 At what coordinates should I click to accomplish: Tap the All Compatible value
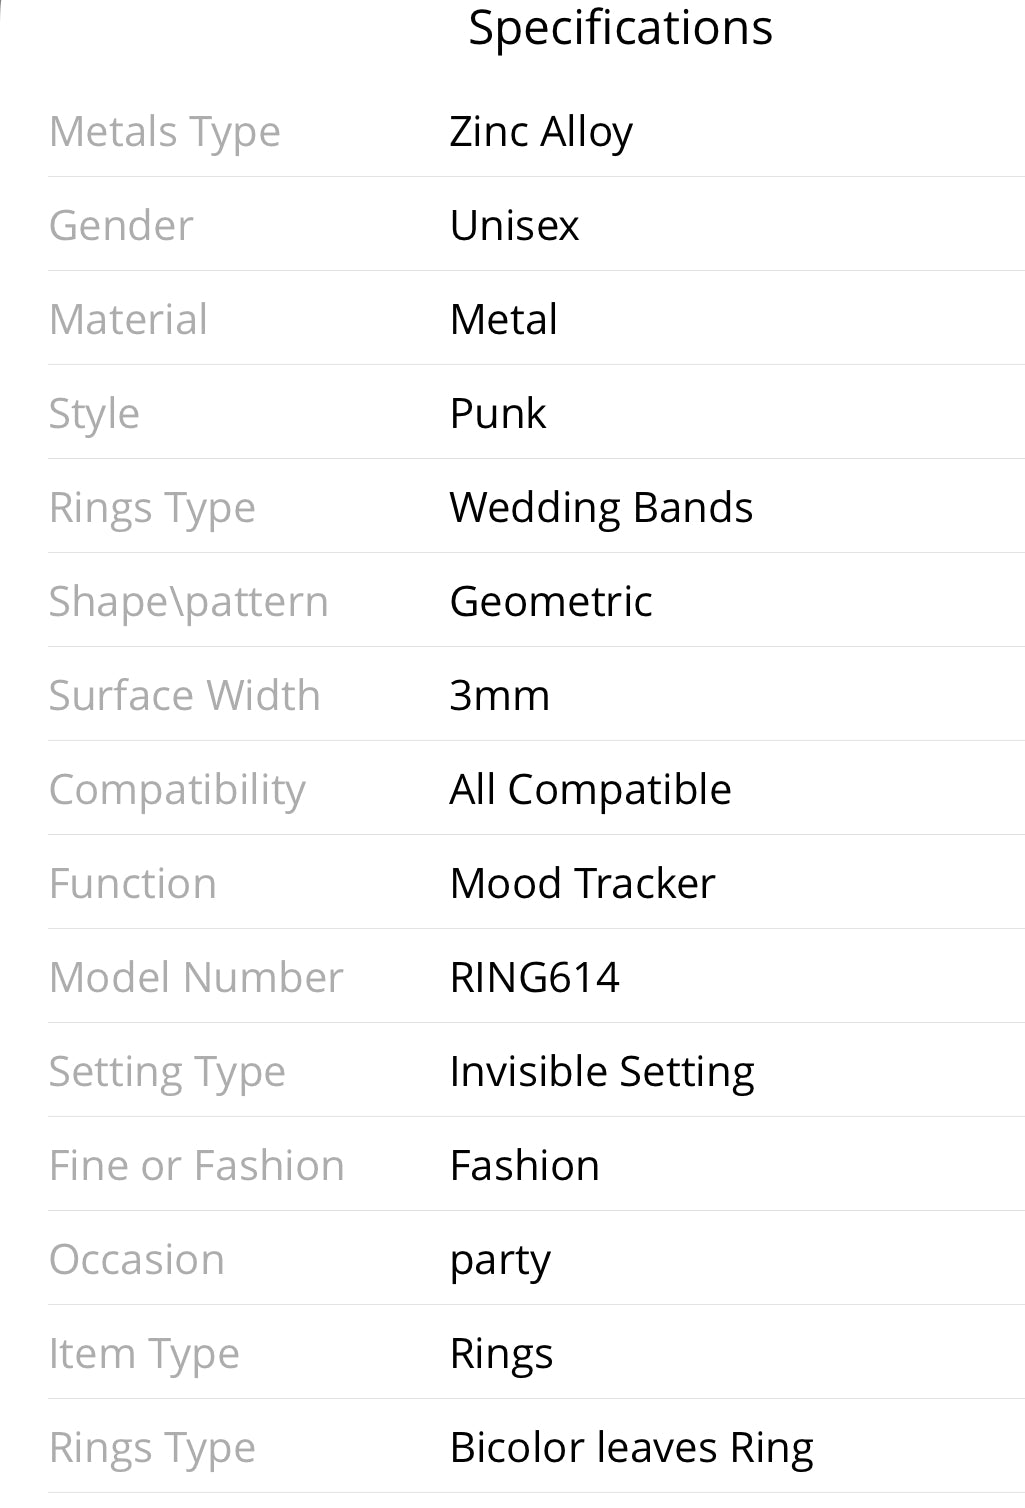click(590, 790)
